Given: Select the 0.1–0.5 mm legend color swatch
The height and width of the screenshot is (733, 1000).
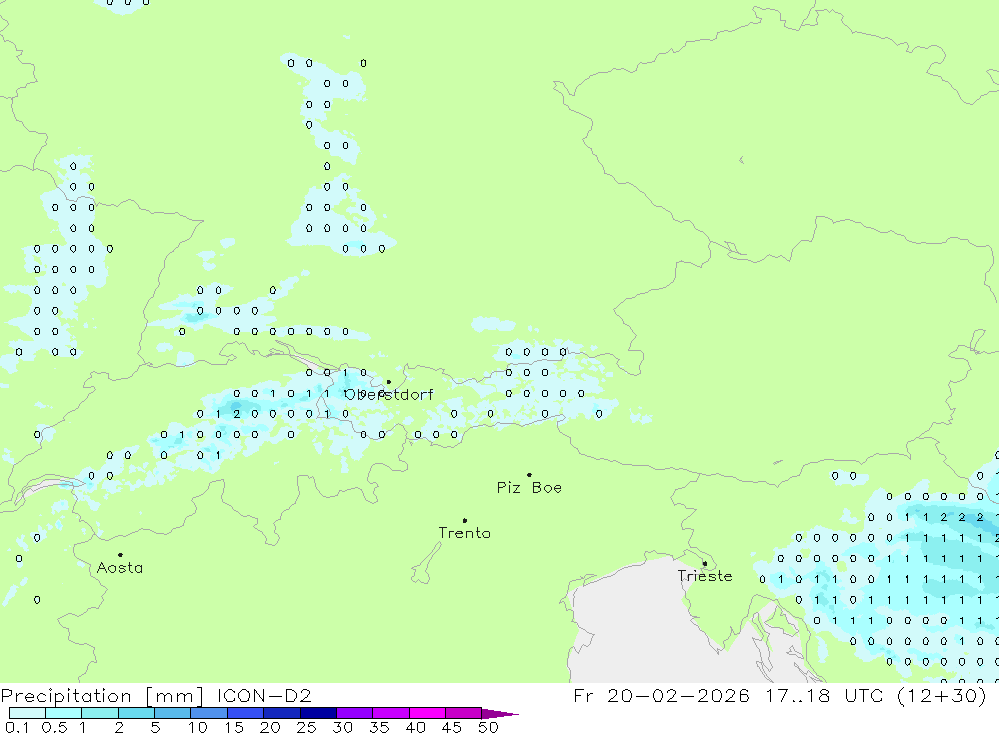Looking at the screenshot, I should (x=27, y=713).
